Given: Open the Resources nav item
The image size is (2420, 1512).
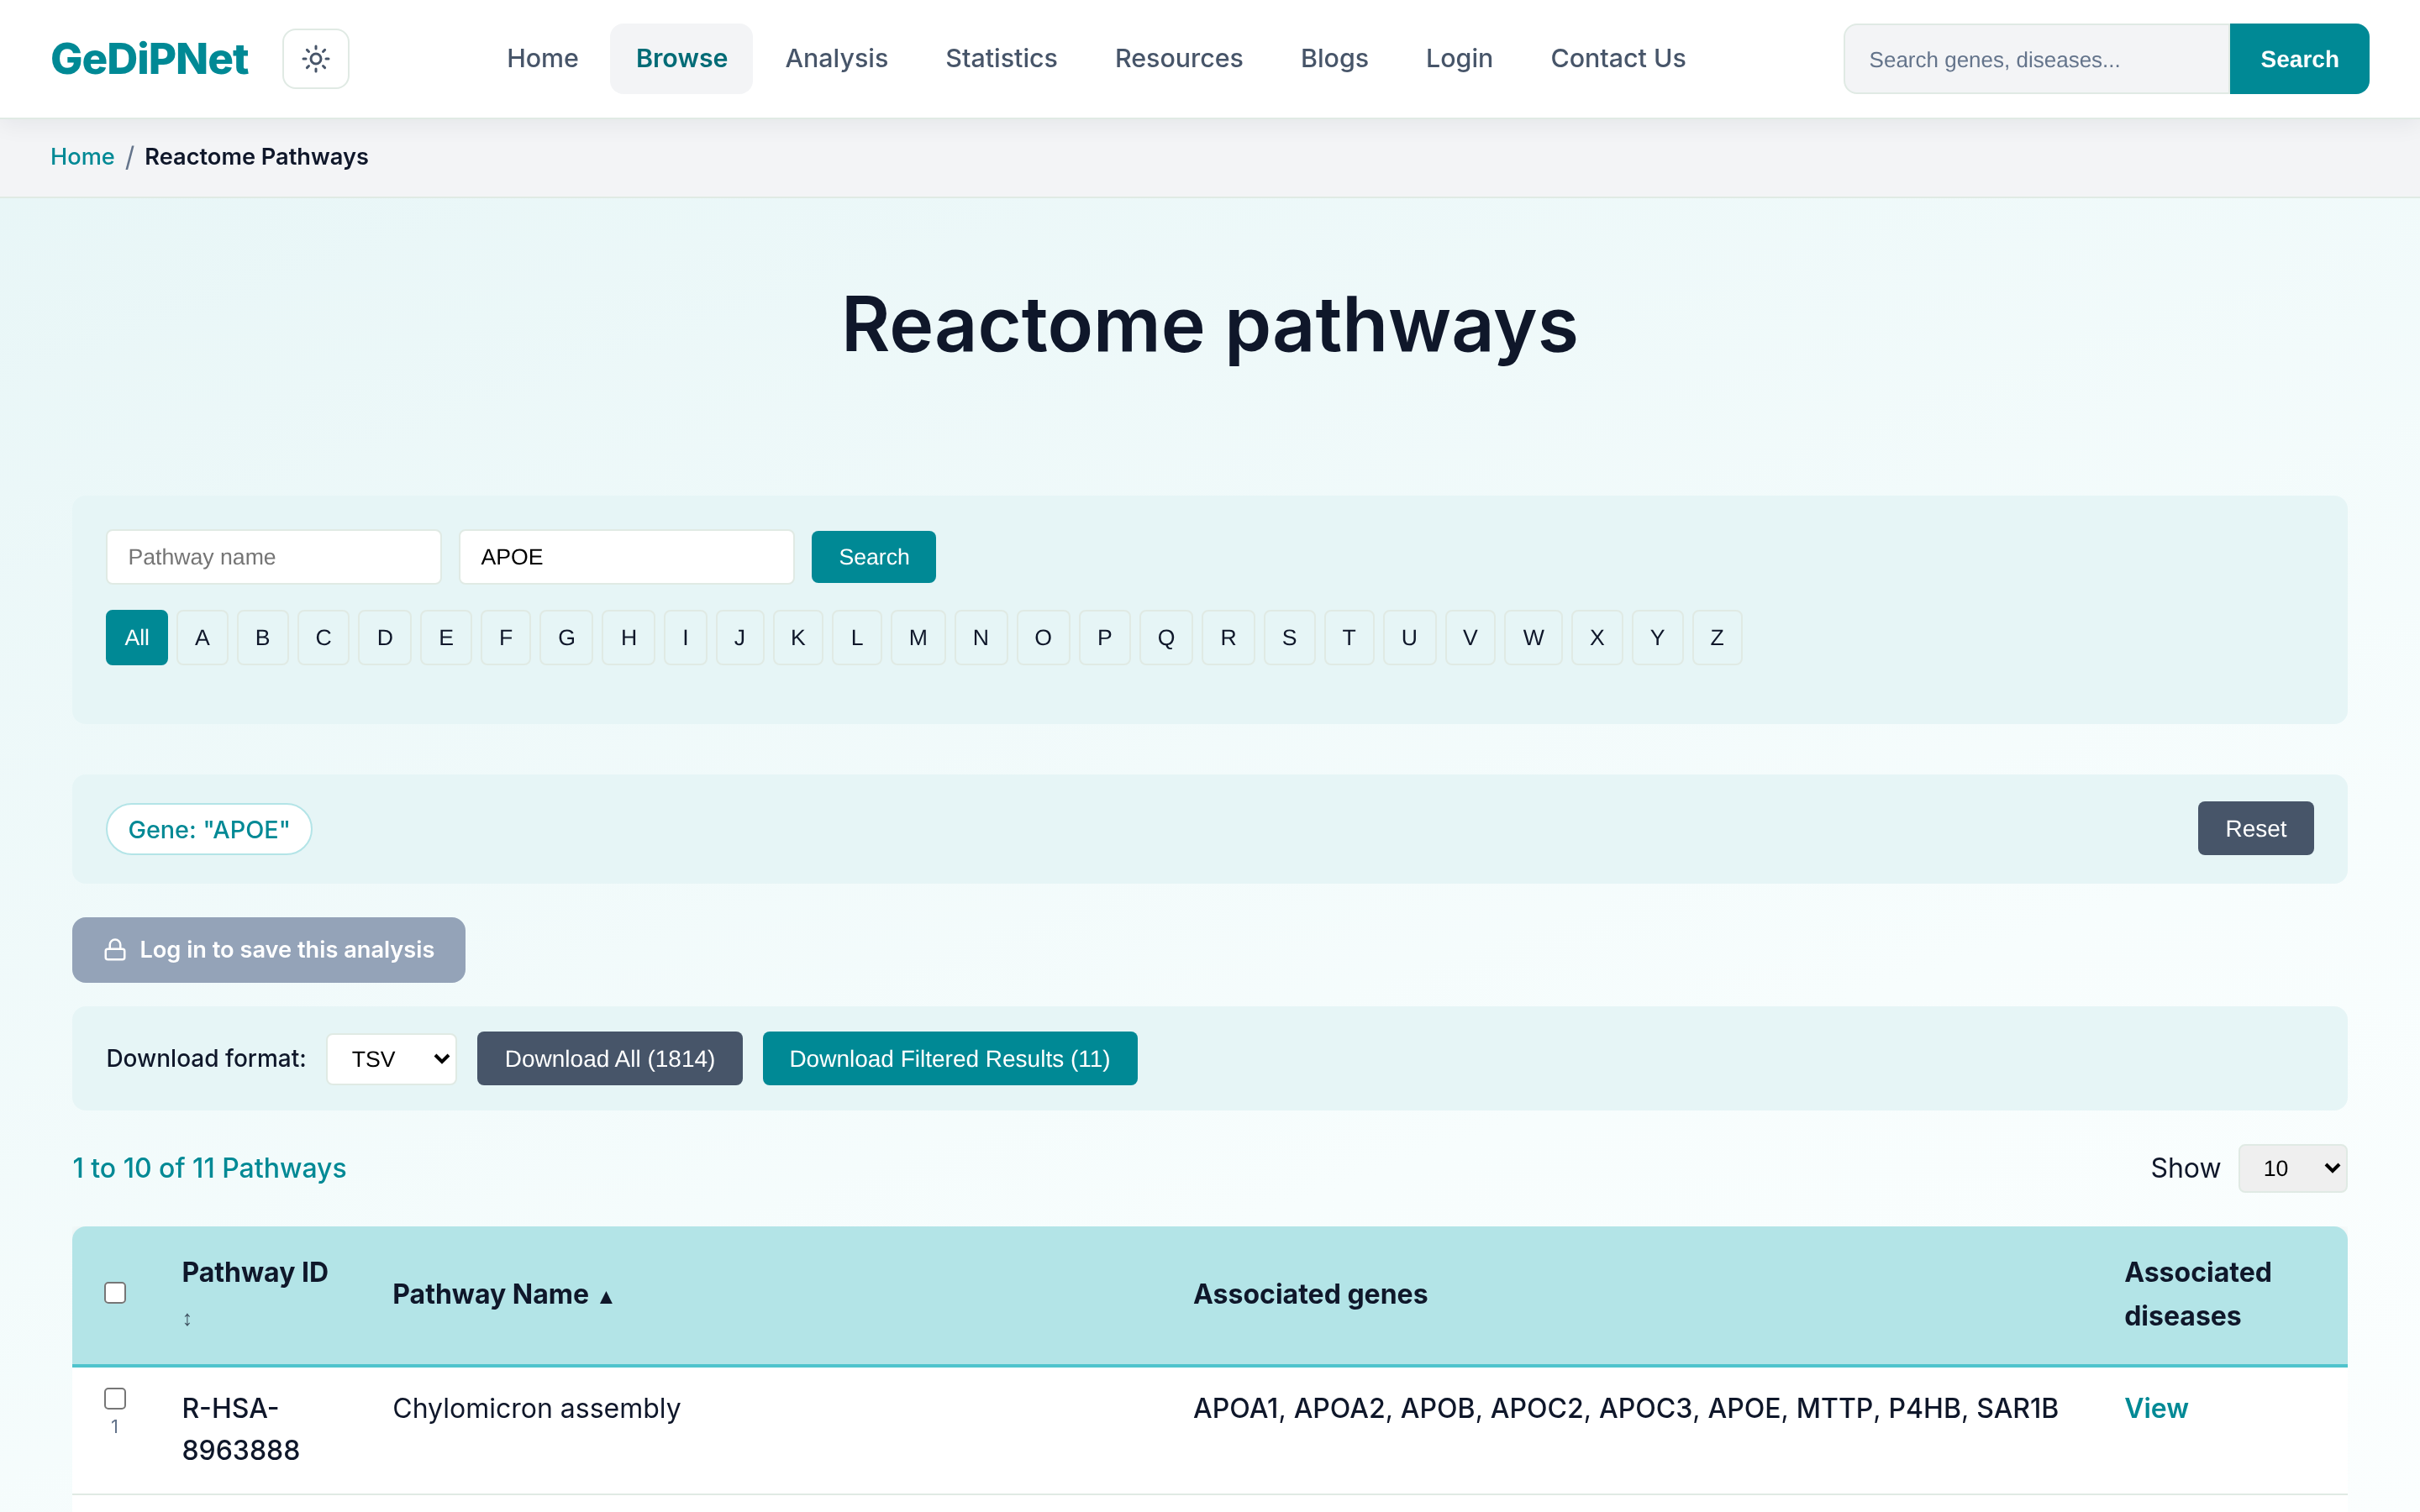Looking at the screenshot, I should point(1178,59).
